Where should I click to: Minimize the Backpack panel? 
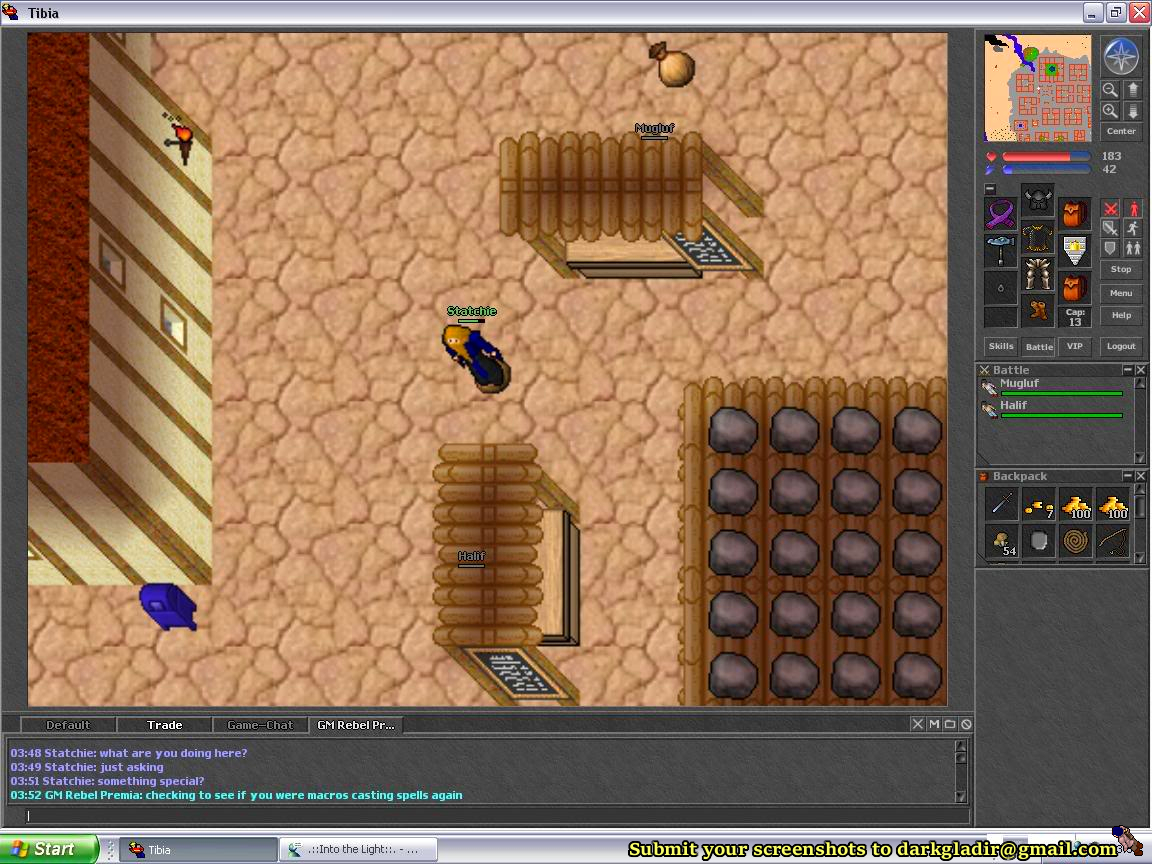[x=1128, y=476]
